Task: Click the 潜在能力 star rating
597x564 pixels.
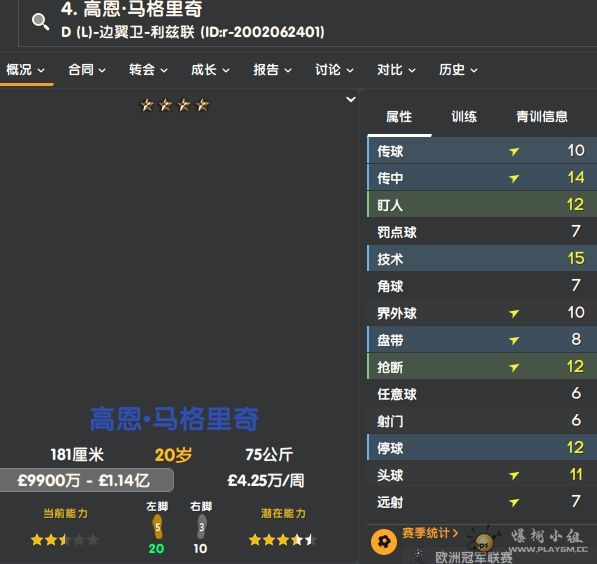Action: 283,540
